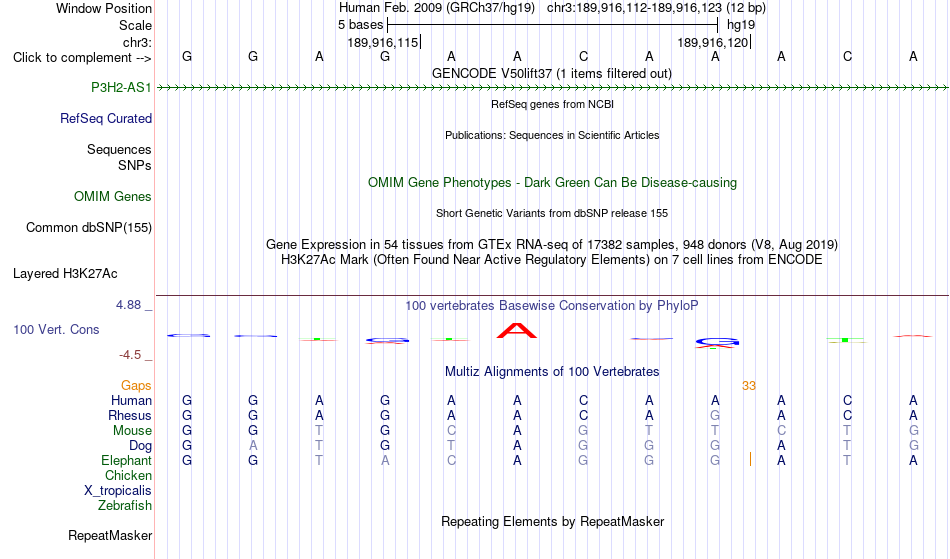Click the 'Click to complement -->' label
This screenshot has height=559, width=950.
coord(82,58)
